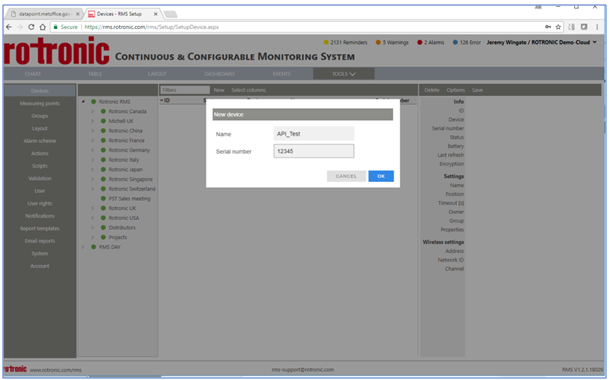
Task: Select Rotronic Italy in the tree
Action: (x=124, y=160)
